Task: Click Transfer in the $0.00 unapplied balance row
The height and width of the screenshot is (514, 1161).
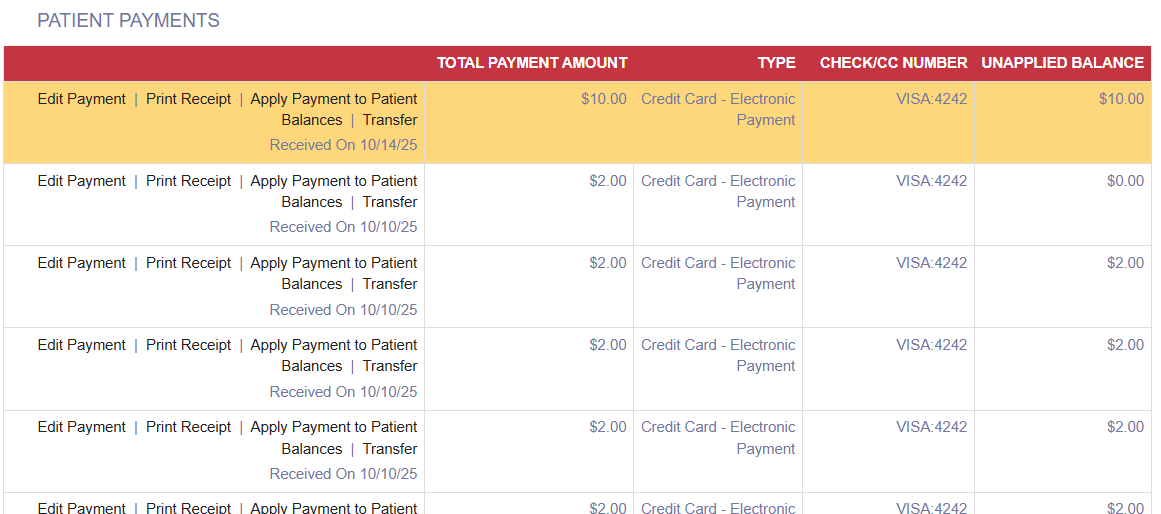Action: tap(390, 202)
